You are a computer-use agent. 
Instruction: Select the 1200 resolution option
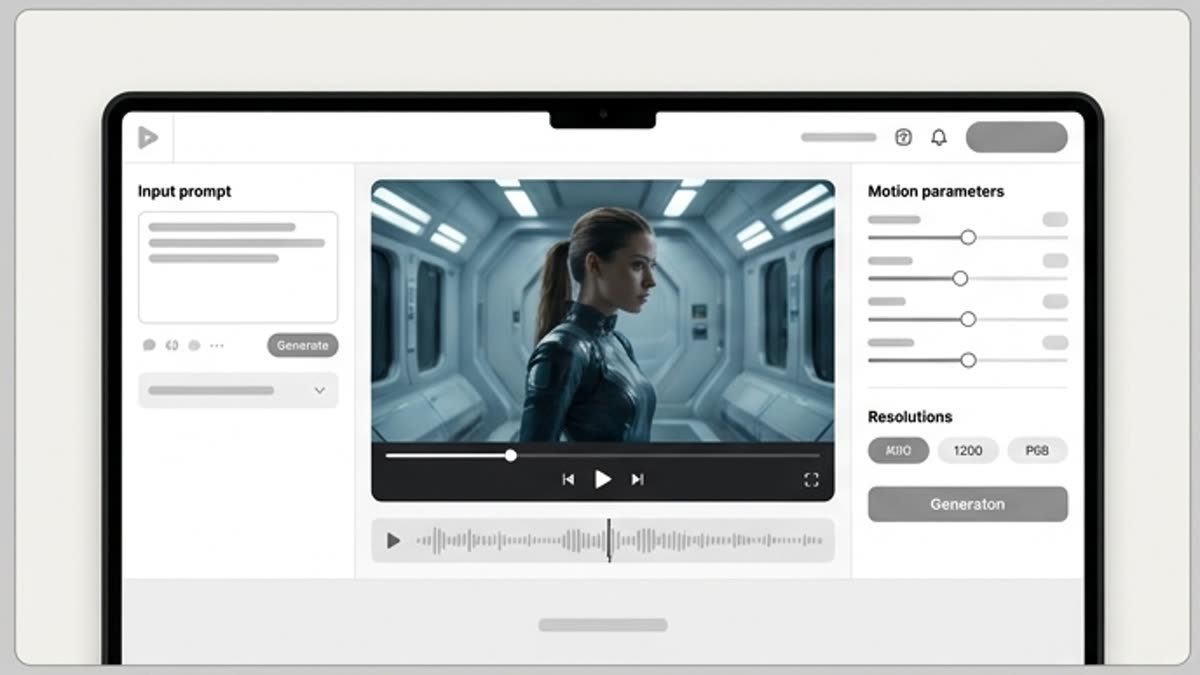tap(967, 451)
